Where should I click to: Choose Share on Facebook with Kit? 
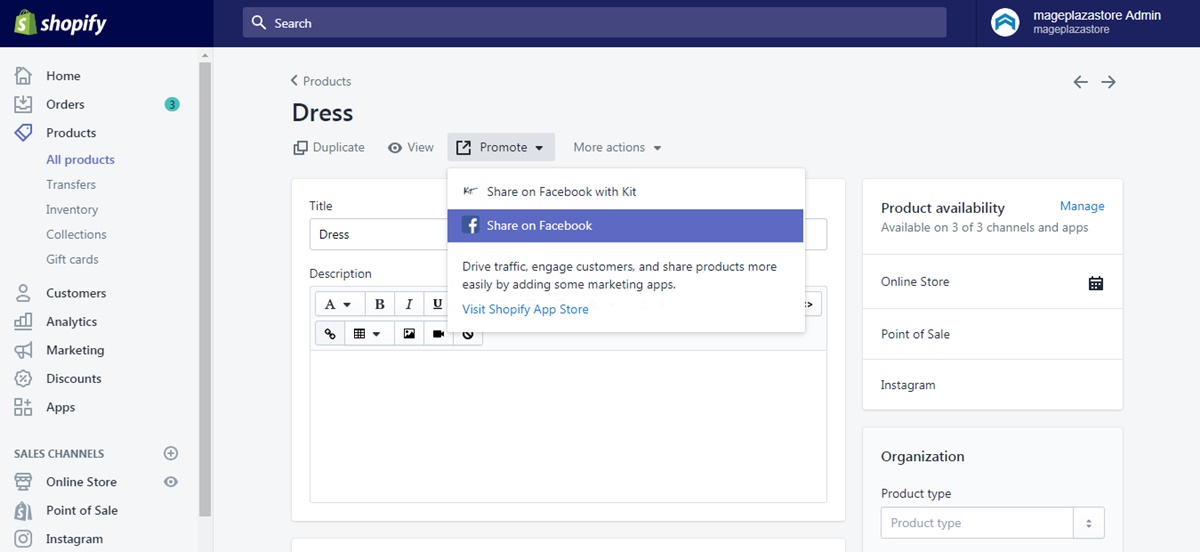pyautogui.click(x=626, y=192)
